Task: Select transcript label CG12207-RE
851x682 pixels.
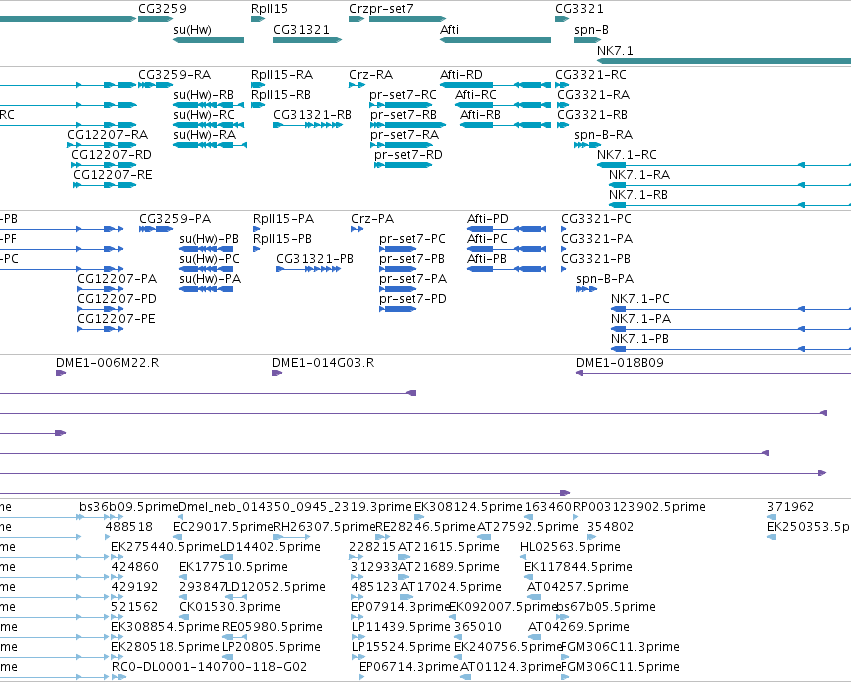Action: click(x=113, y=175)
